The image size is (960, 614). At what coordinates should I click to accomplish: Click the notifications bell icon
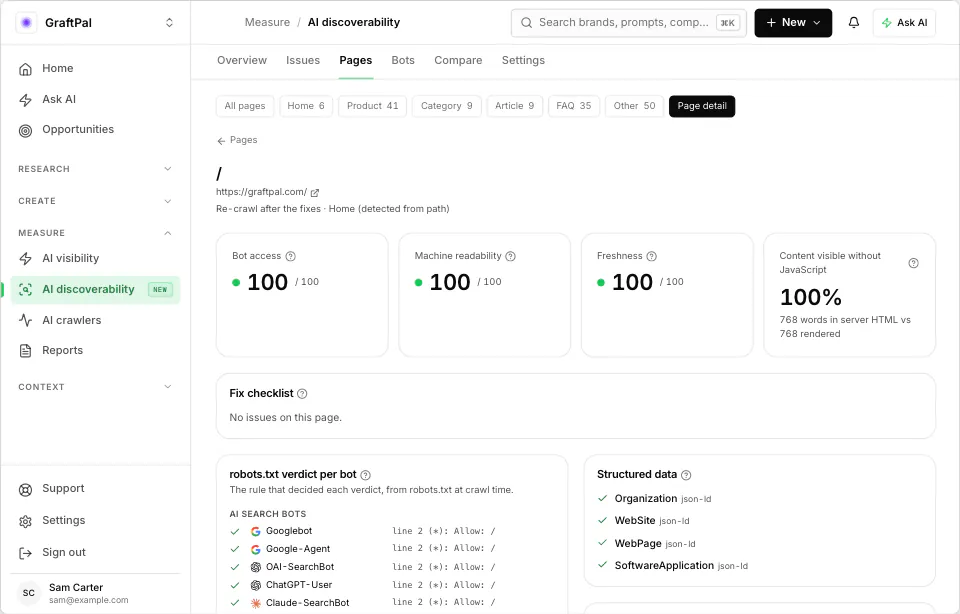(853, 23)
